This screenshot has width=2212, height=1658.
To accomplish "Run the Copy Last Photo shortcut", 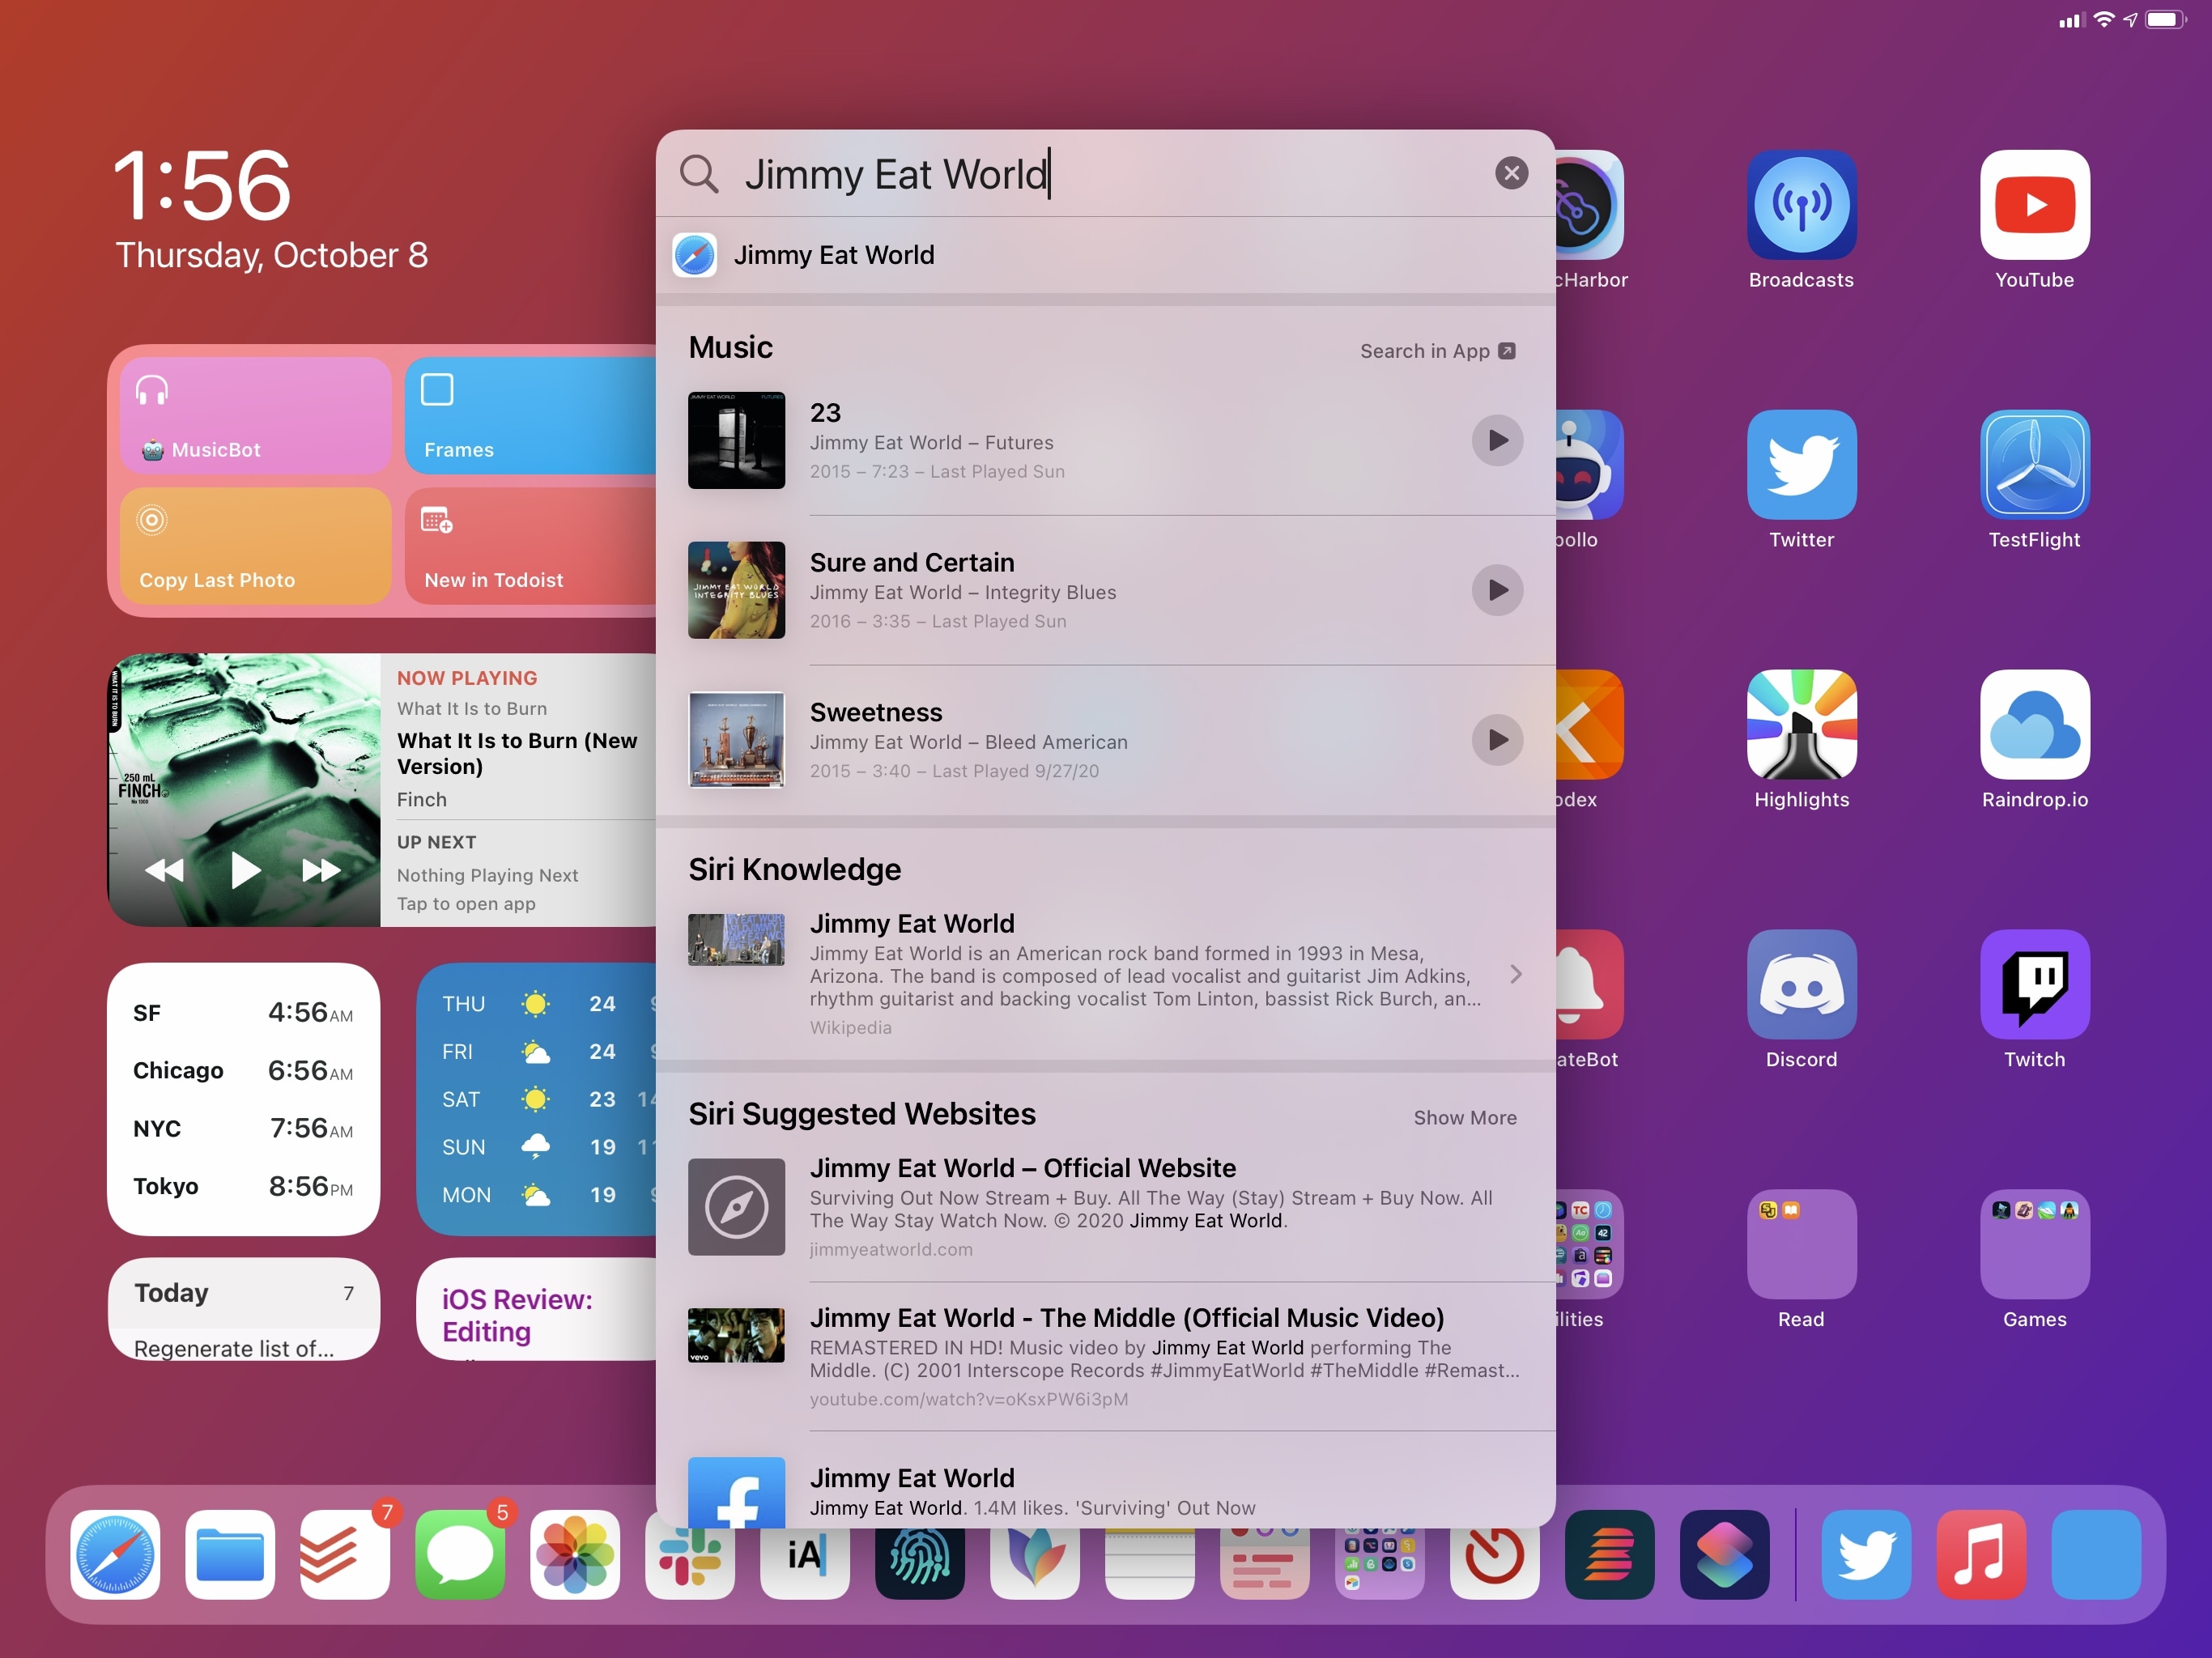I will 255,545.
